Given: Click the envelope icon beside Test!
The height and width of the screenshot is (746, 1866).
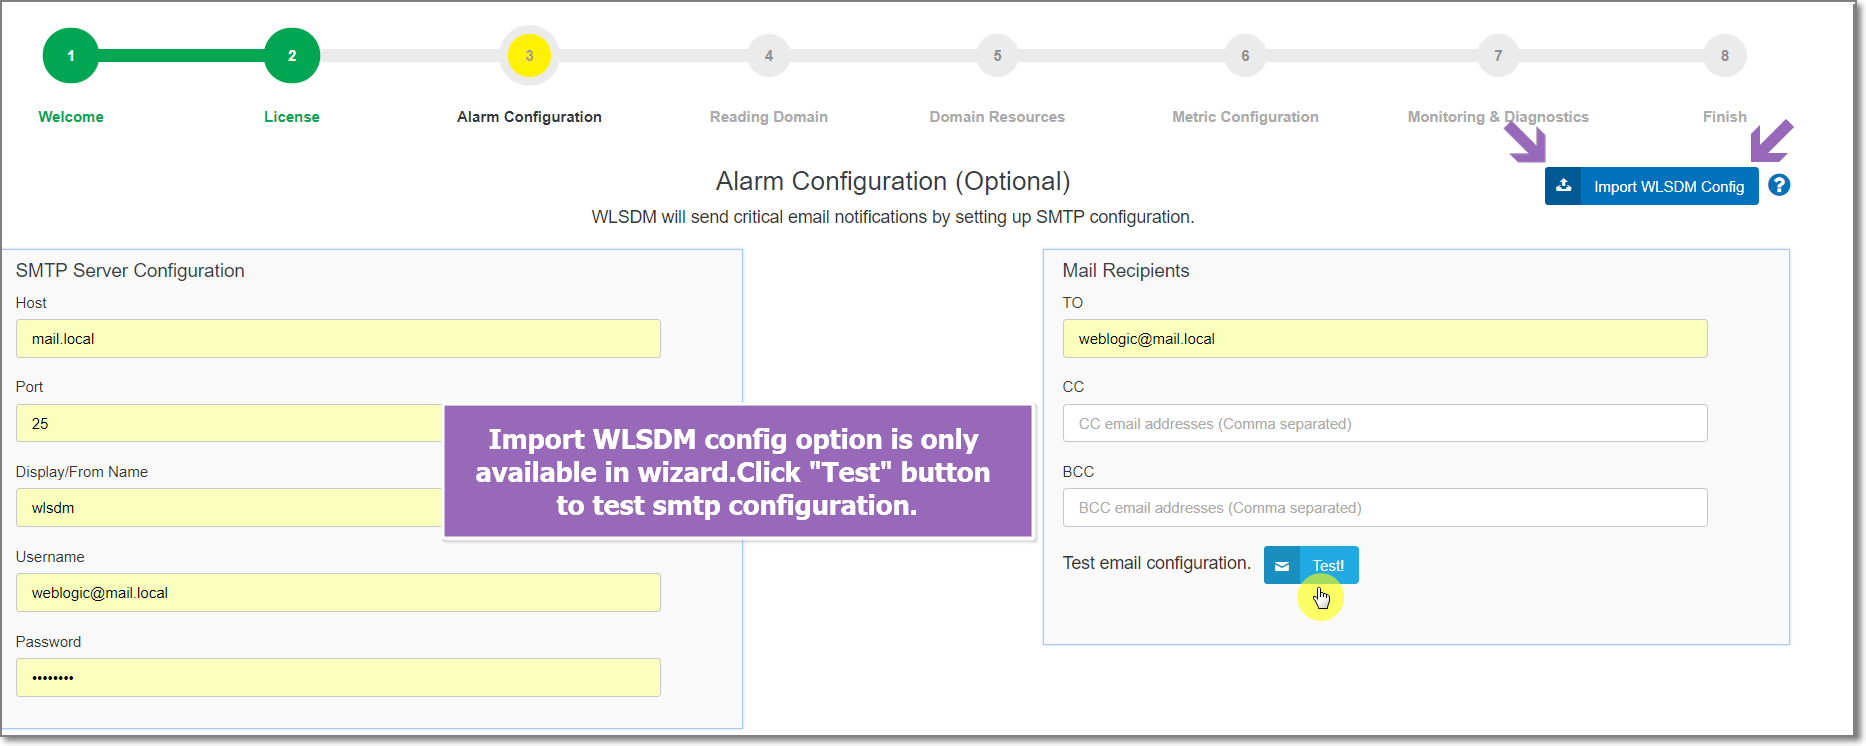Looking at the screenshot, I should click(1282, 566).
